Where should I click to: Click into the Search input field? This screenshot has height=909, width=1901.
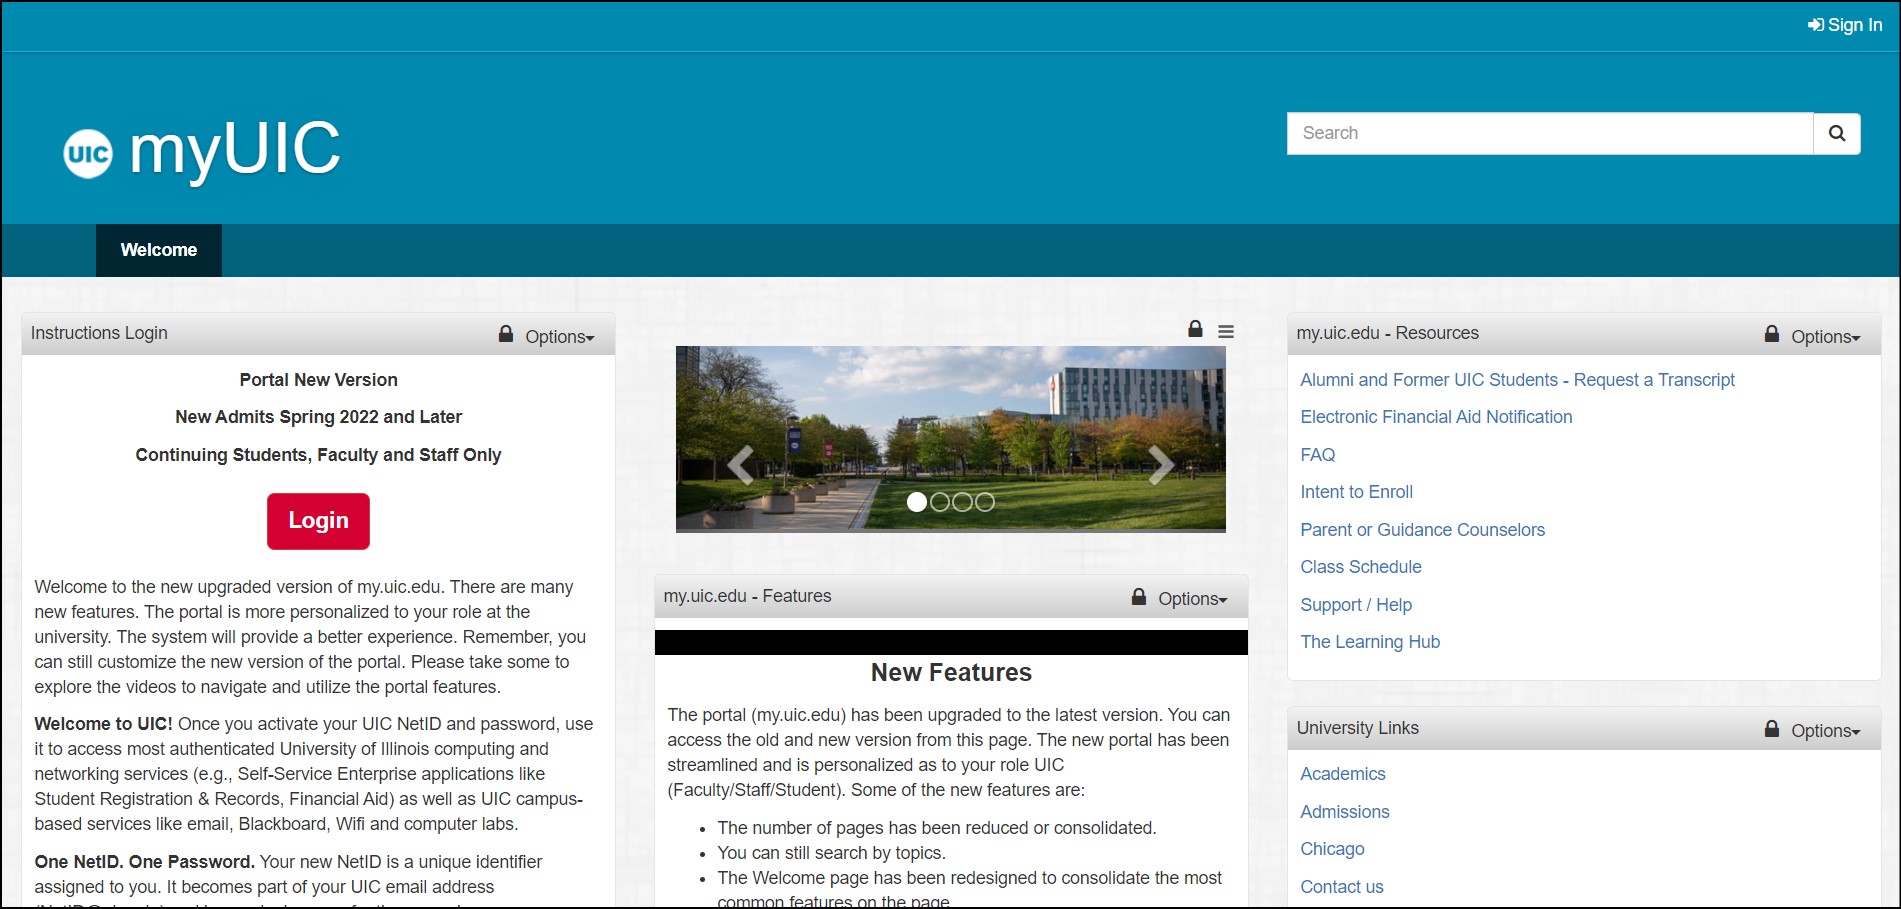tap(1550, 133)
